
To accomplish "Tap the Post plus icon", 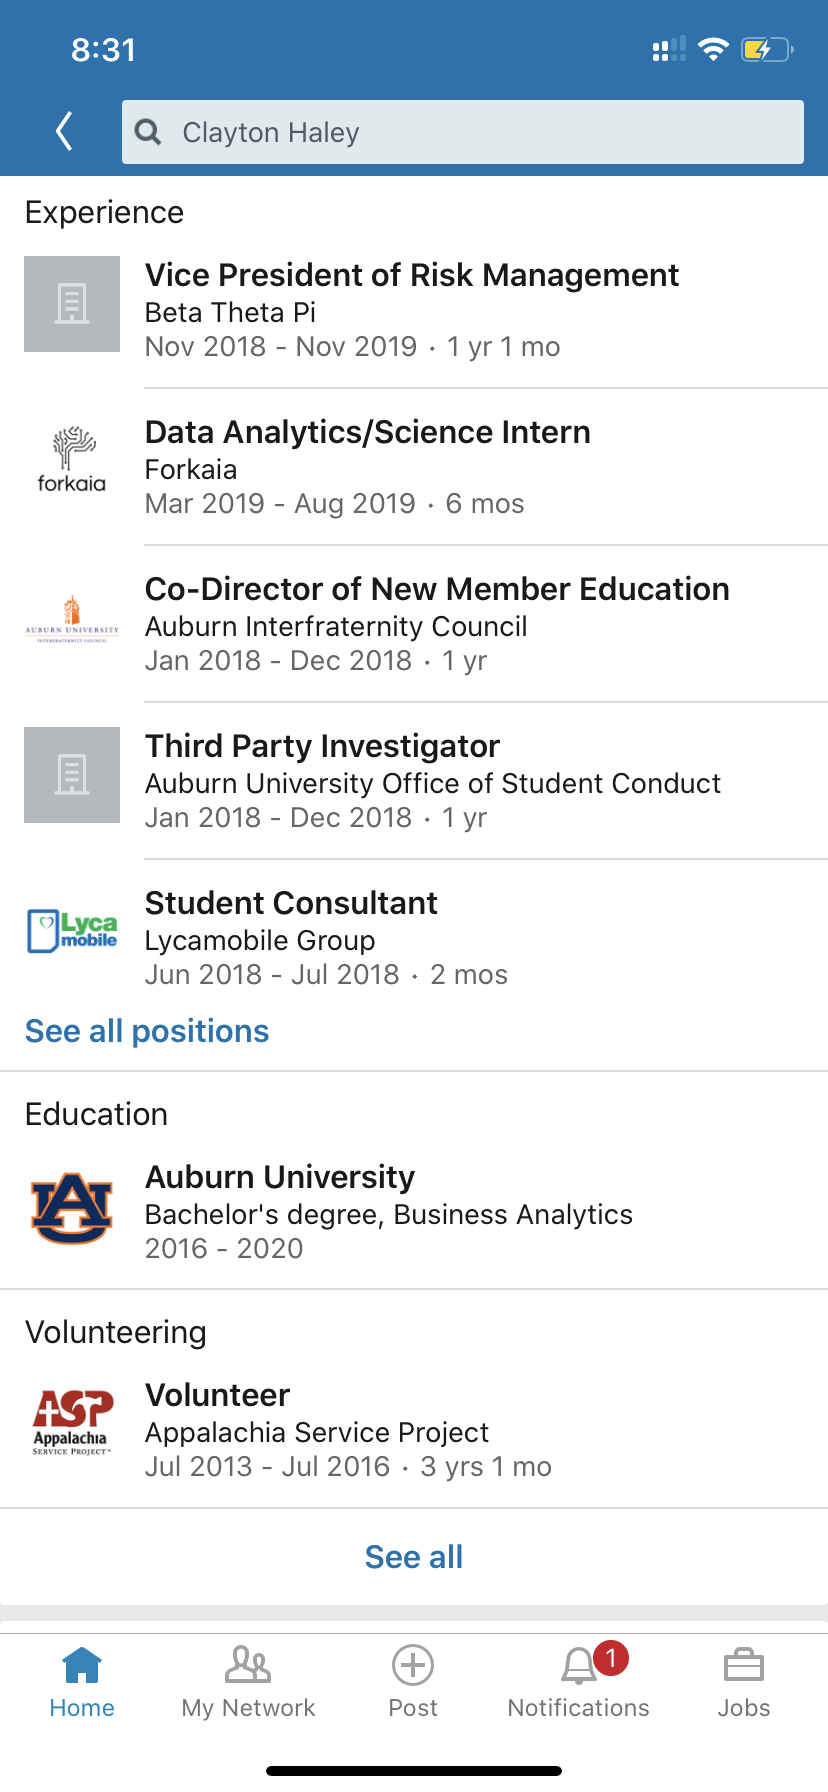I will (x=413, y=1666).
